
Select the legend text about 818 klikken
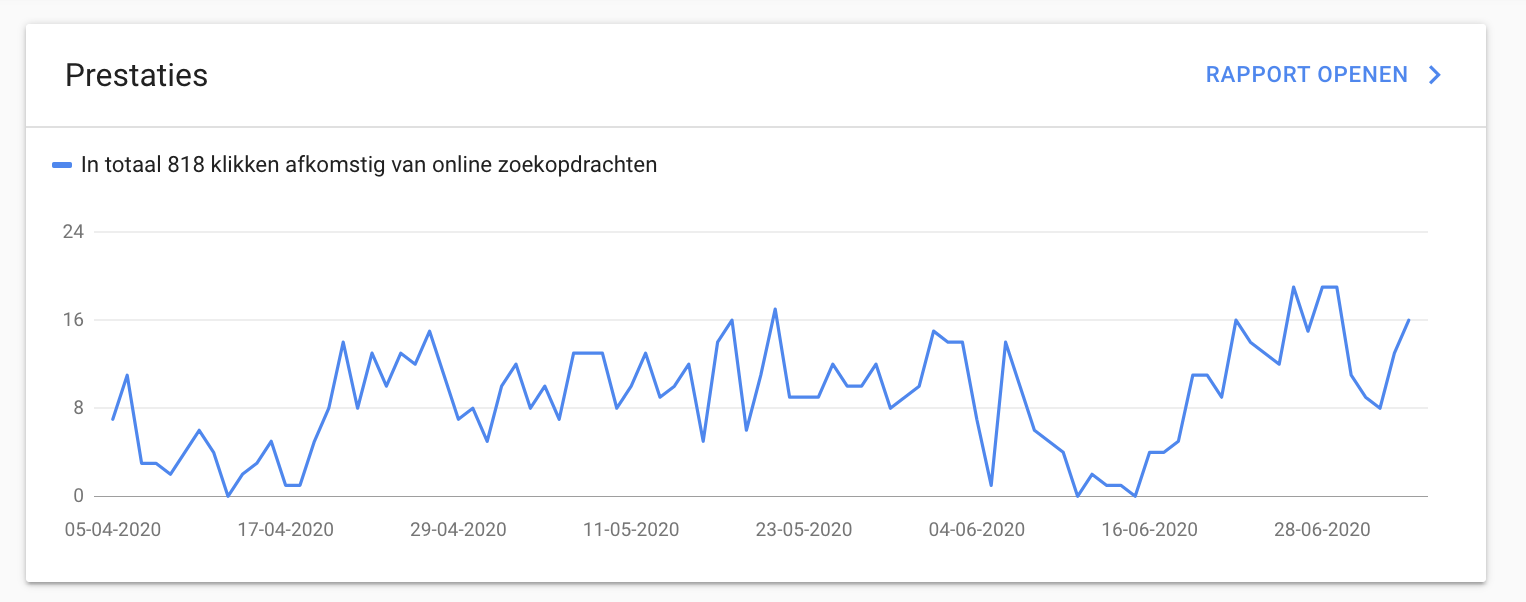click(369, 165)
